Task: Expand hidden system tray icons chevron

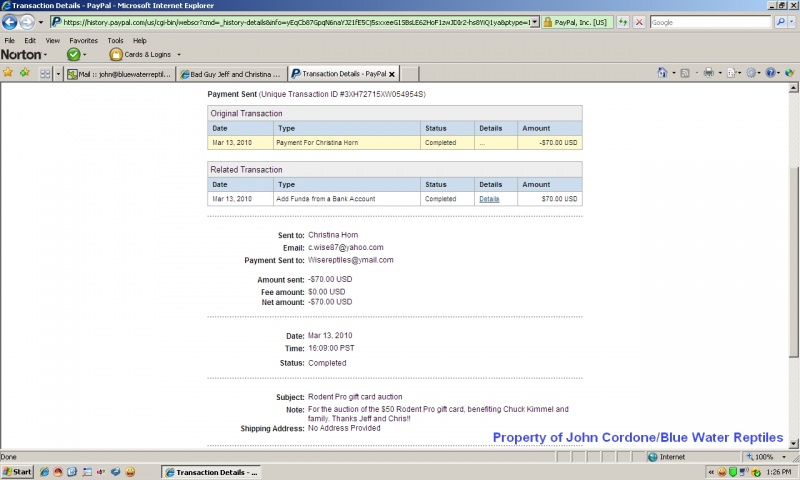Action: (x=711, y=472)
